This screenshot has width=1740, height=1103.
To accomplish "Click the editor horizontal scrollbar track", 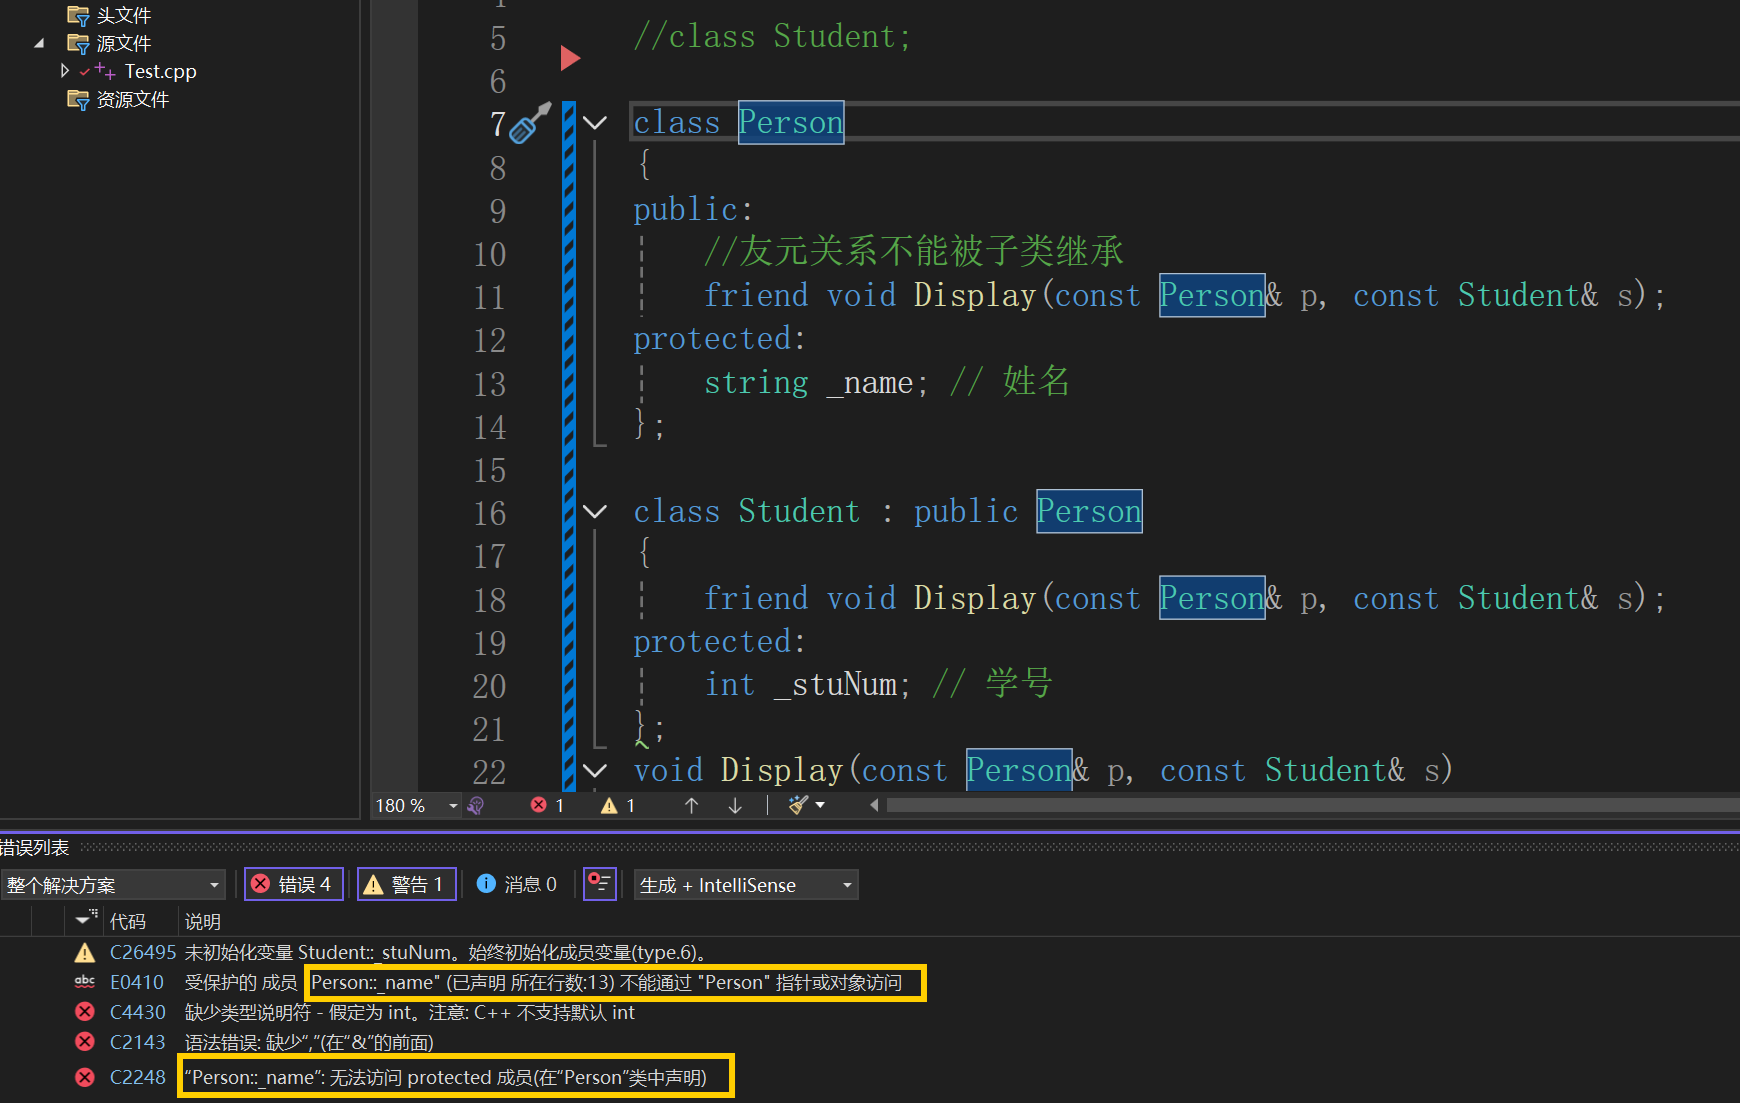I will [x=1312, y=805].
